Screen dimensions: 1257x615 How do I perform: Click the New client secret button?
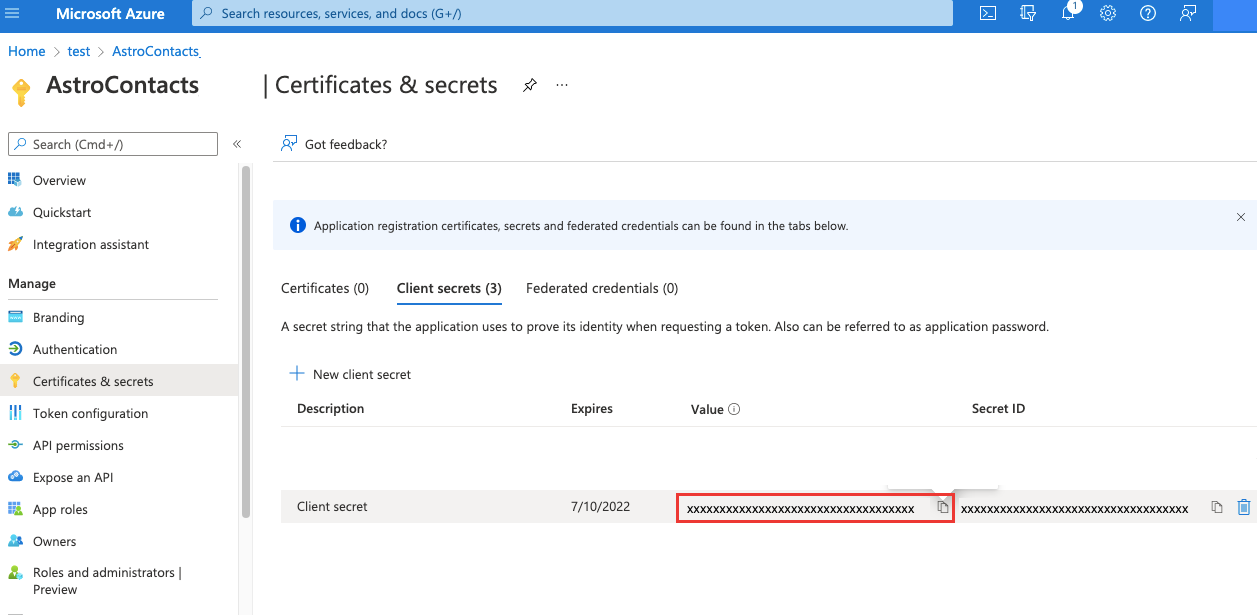[350, 374]
